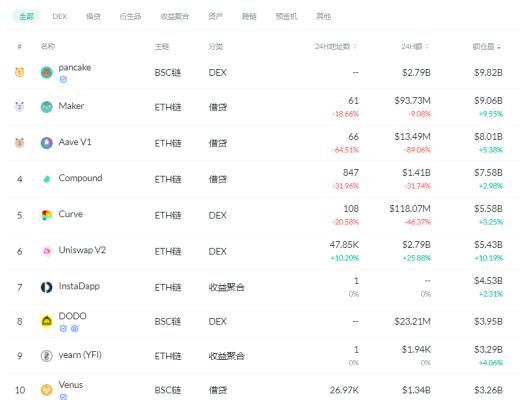Click Compound's 847 address count

coord(351,172)
